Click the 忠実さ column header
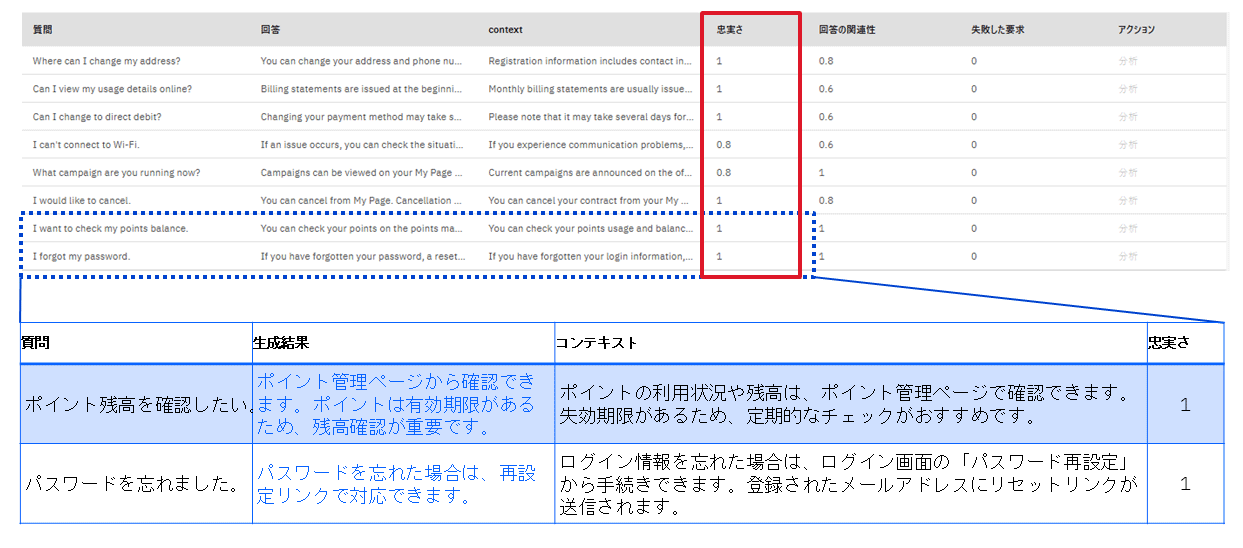1243x548 pixels. (730, 30)
